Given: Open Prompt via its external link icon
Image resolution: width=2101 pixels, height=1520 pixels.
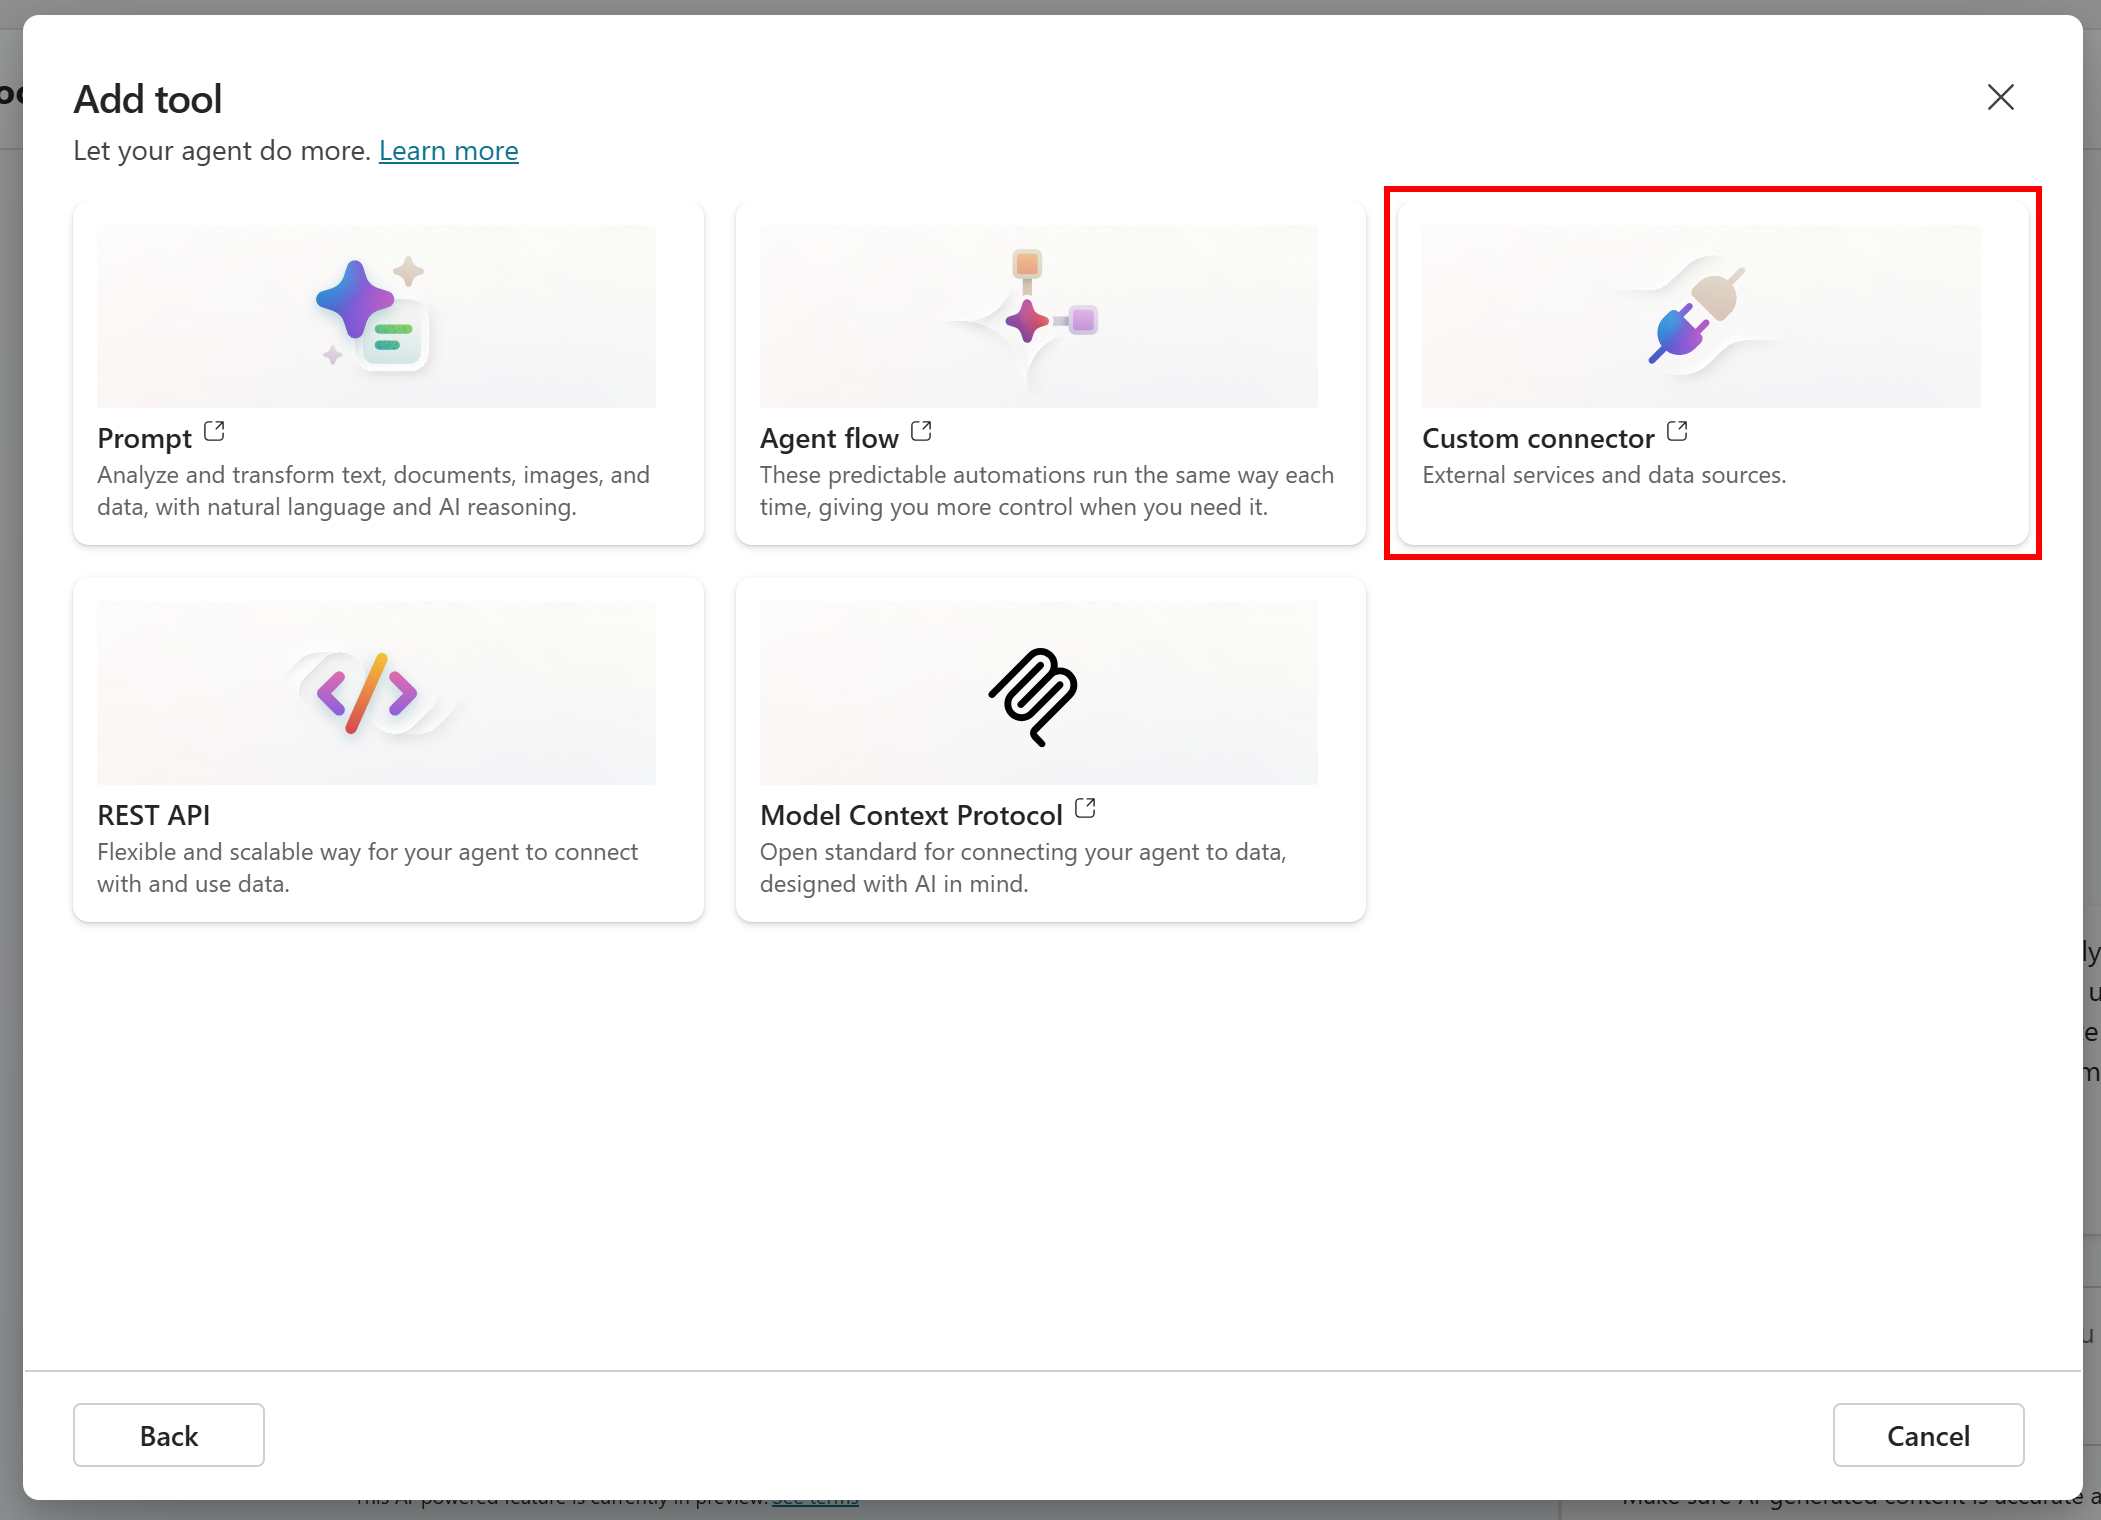Looking at the screenshot, I should pyautogui.click(x=213, y=431).
